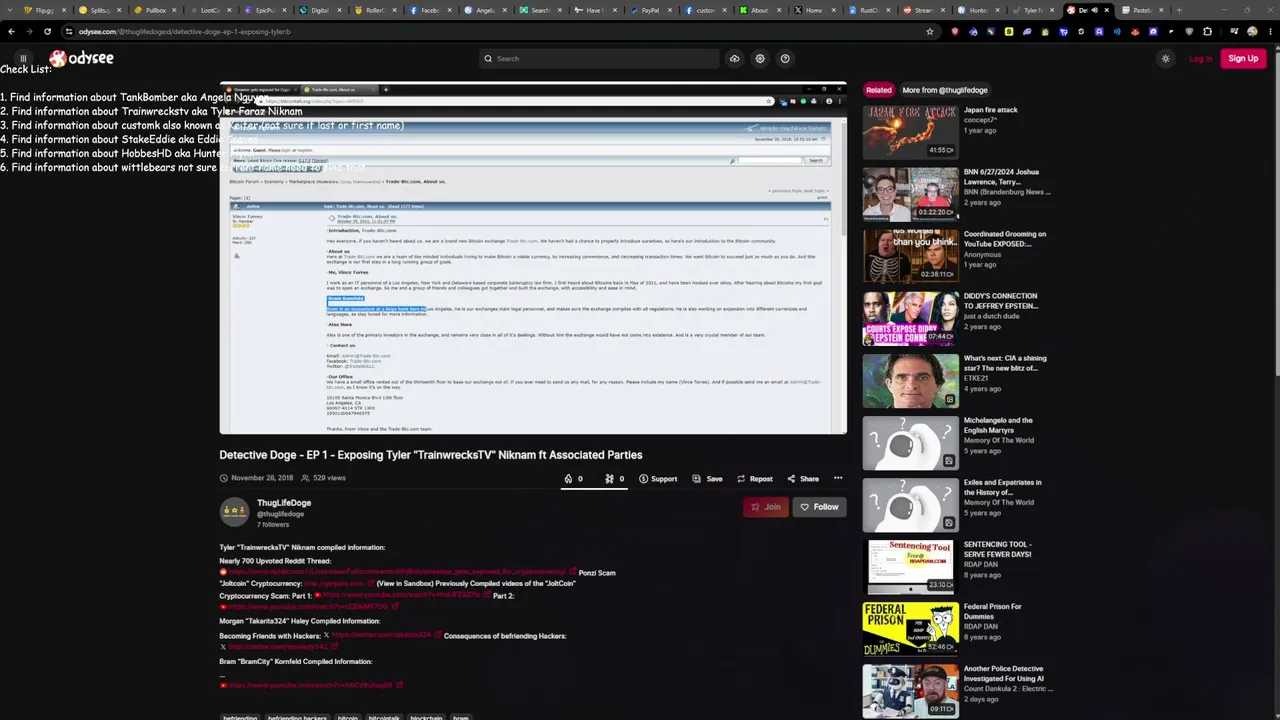Go back with the browser back arrow
The height and width of the screenshot is (720, 1280).
tap(11, 31)
